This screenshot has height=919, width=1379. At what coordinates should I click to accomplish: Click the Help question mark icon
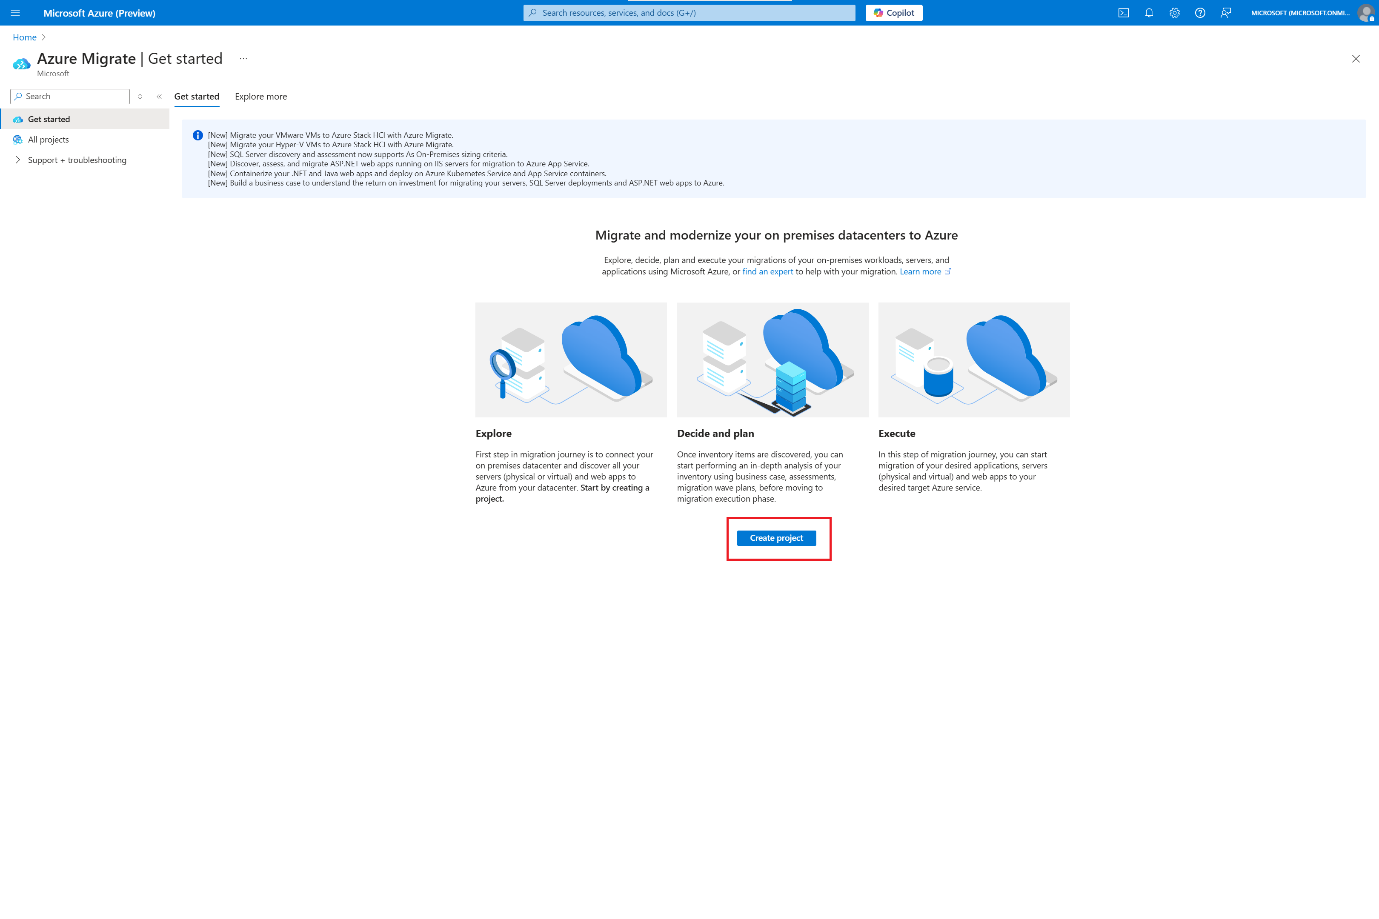click(1200, 13)
